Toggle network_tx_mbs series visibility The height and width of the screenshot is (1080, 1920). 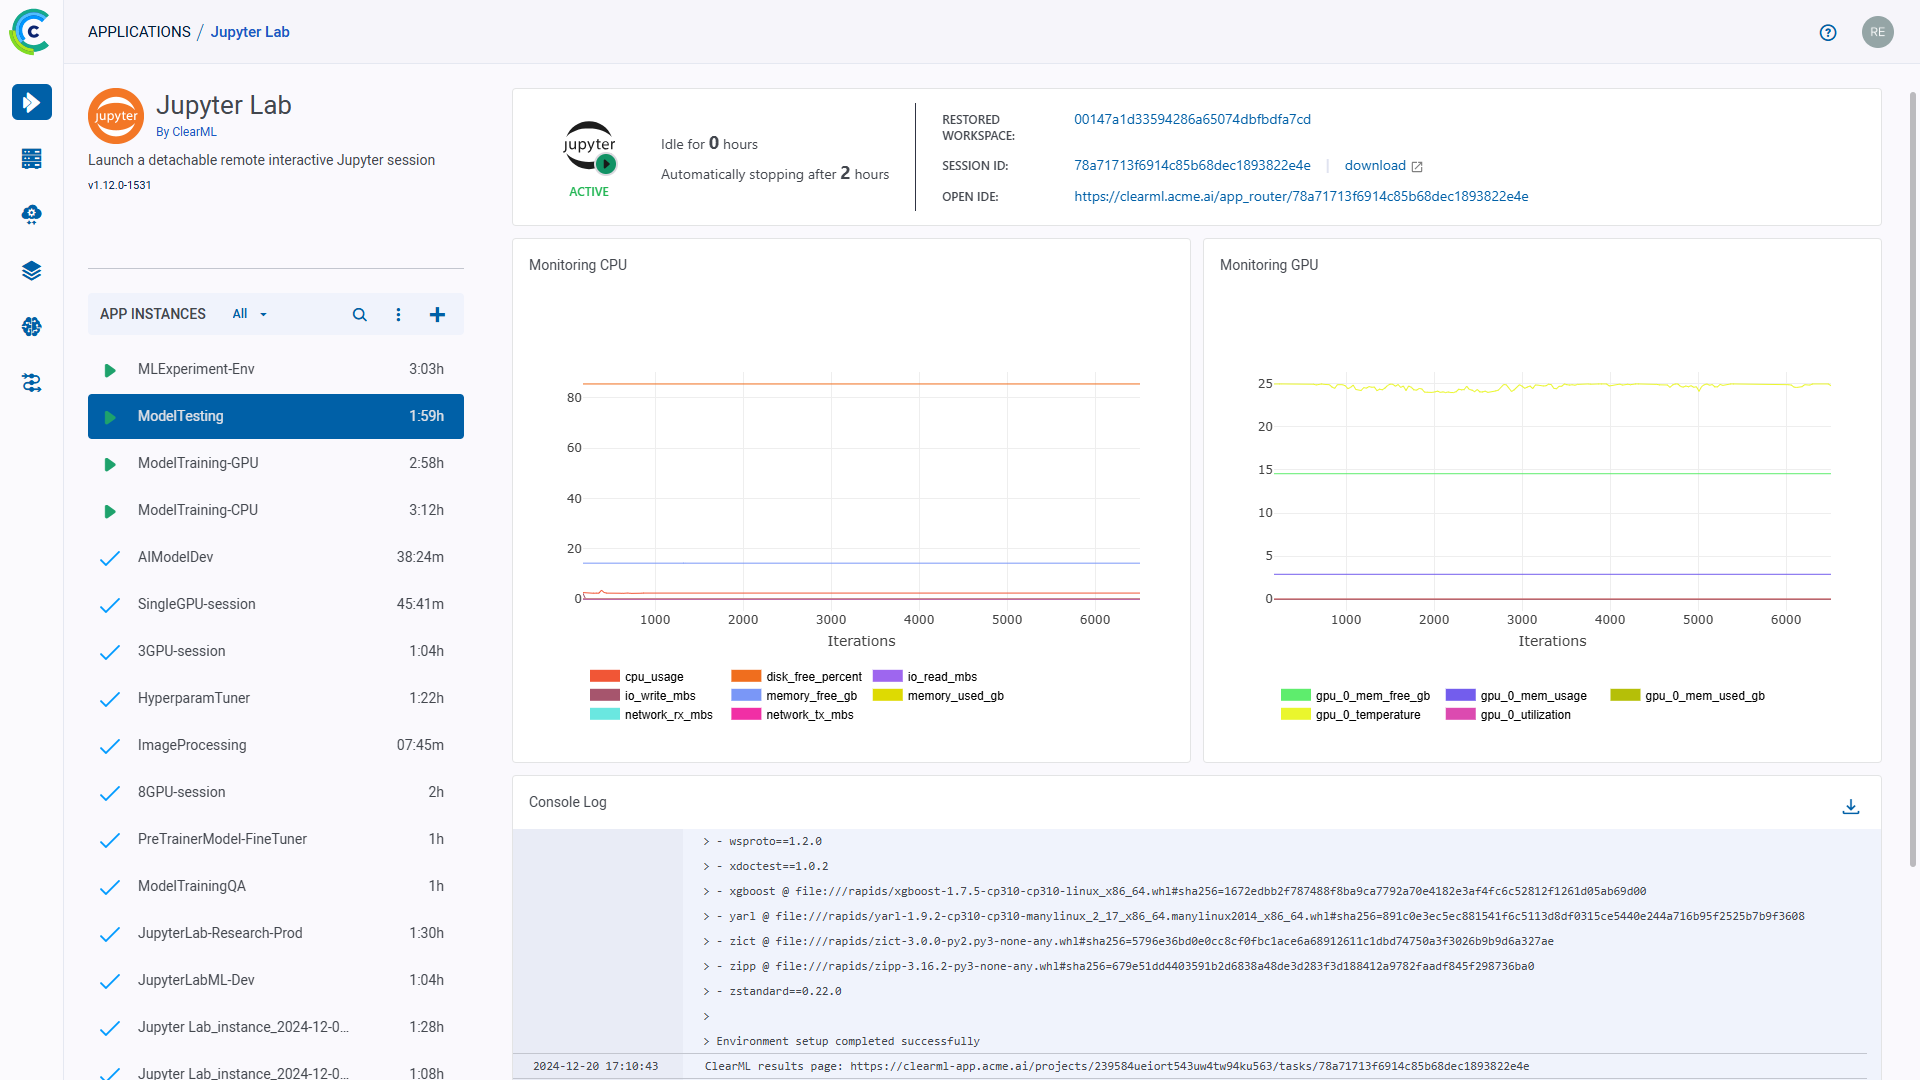[791, 714]
